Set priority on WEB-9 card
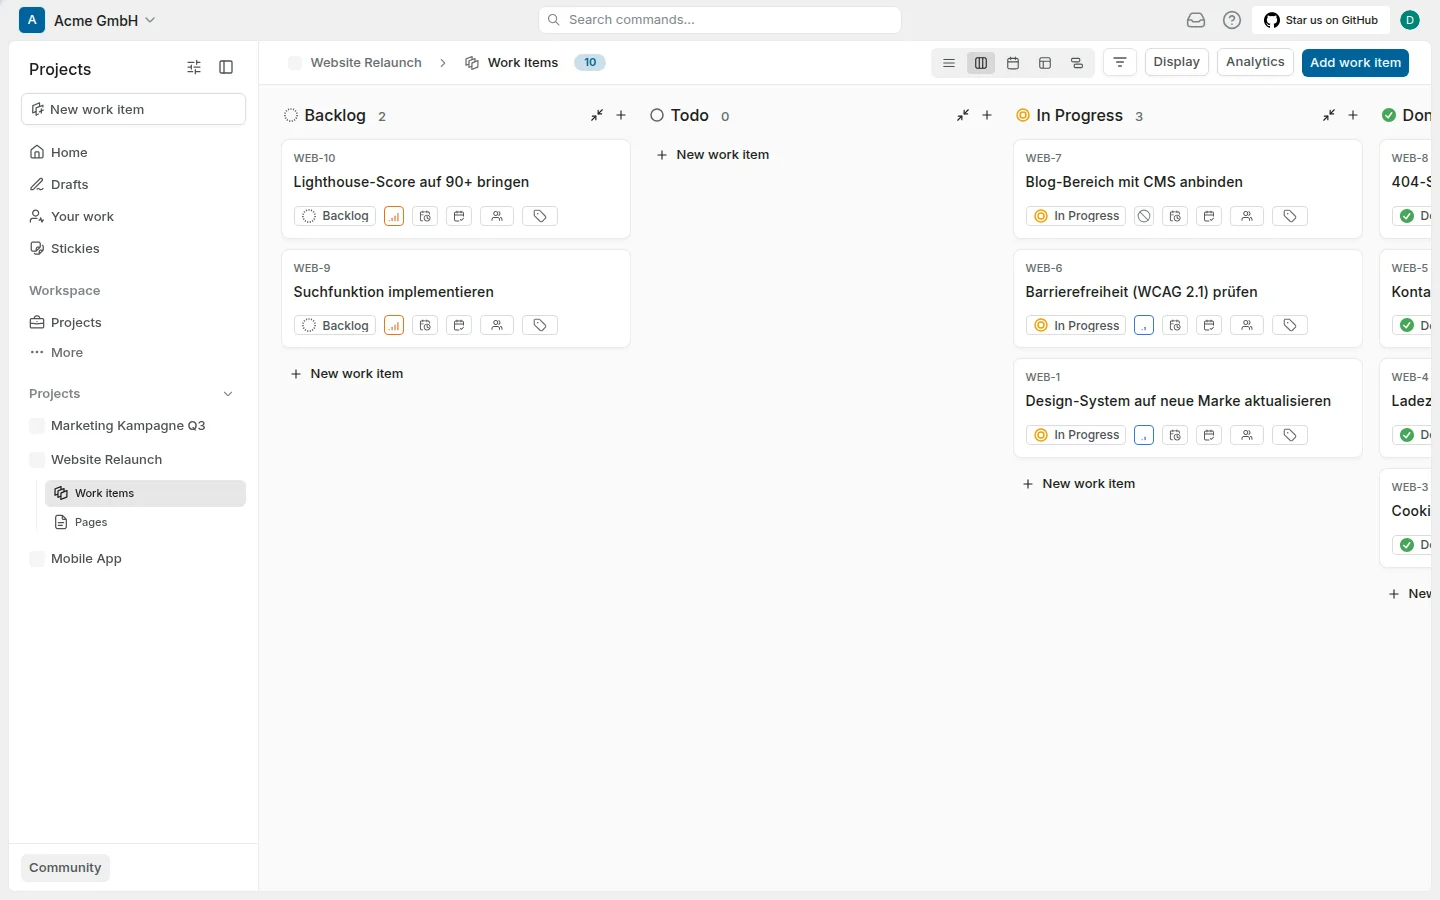1440x900 pixels. [x=394, y=326]
